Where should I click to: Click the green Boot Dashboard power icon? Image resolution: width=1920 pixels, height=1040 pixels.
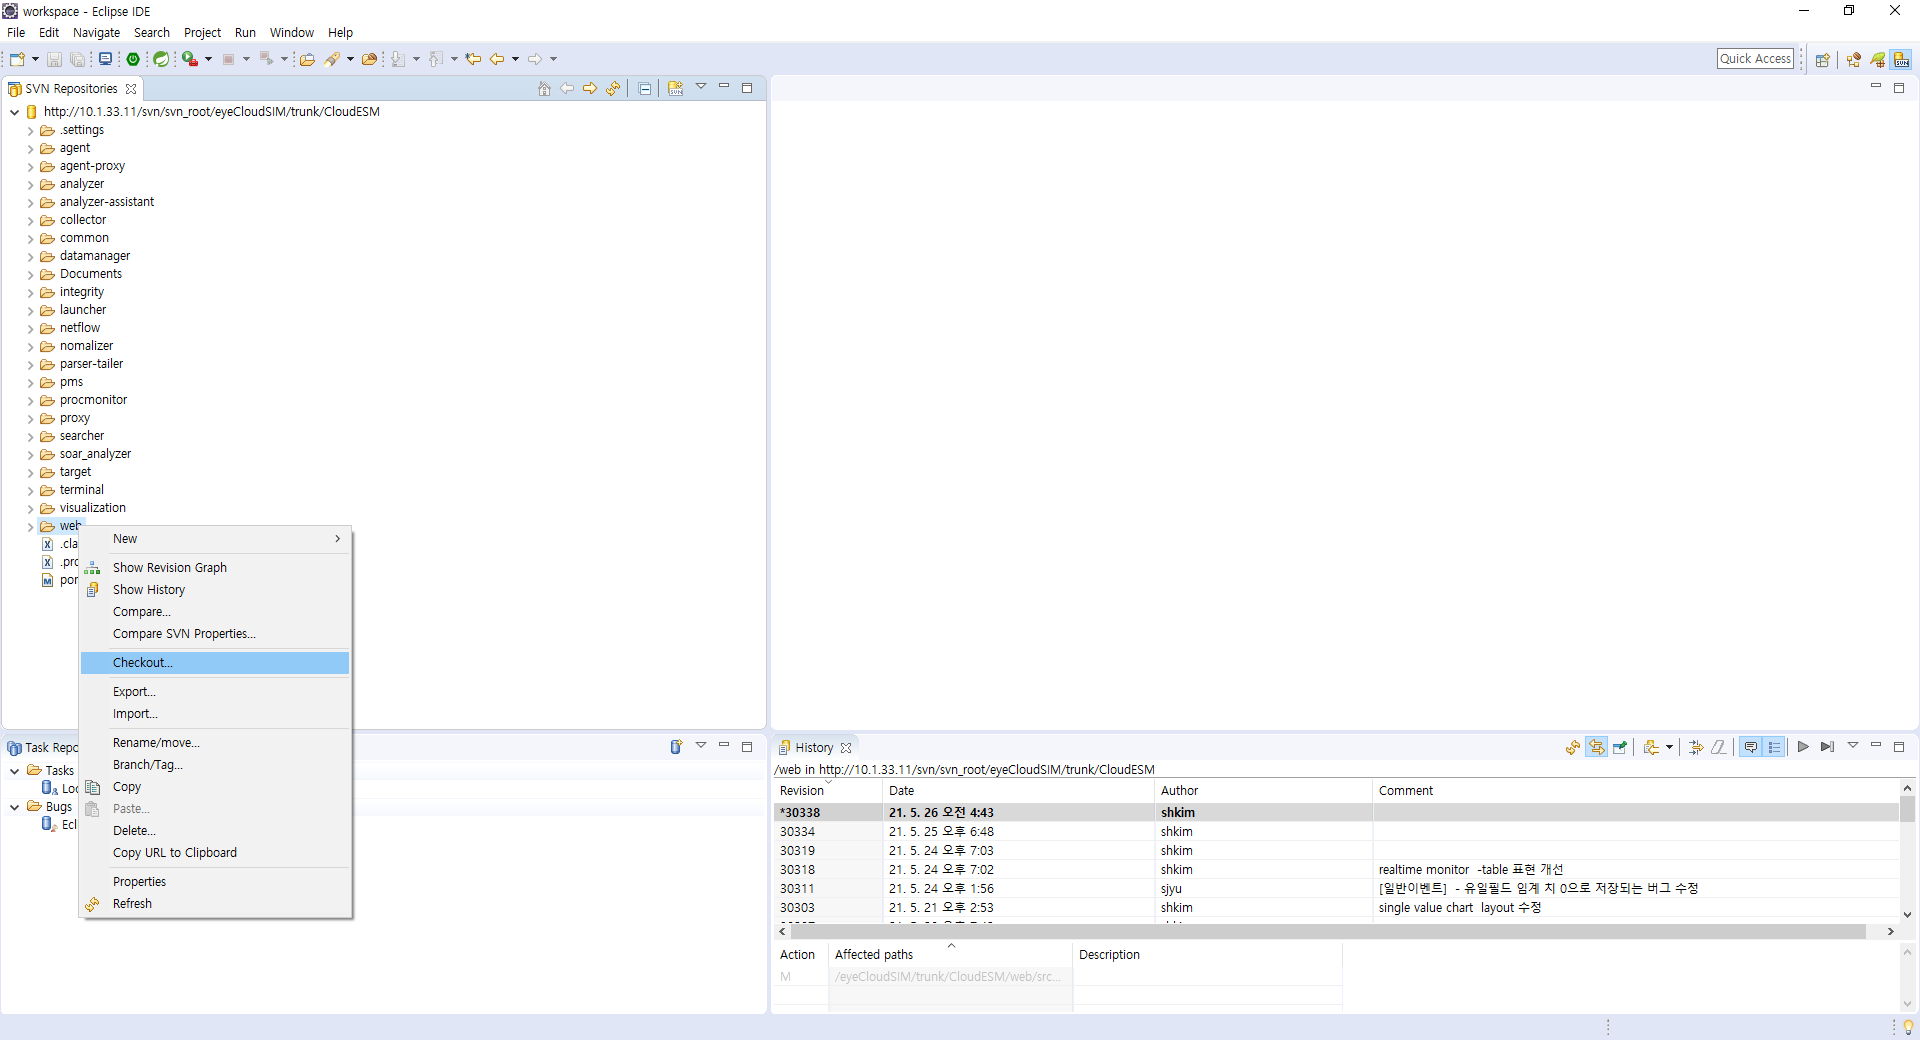pyautogui.click(x=133, y=59)
